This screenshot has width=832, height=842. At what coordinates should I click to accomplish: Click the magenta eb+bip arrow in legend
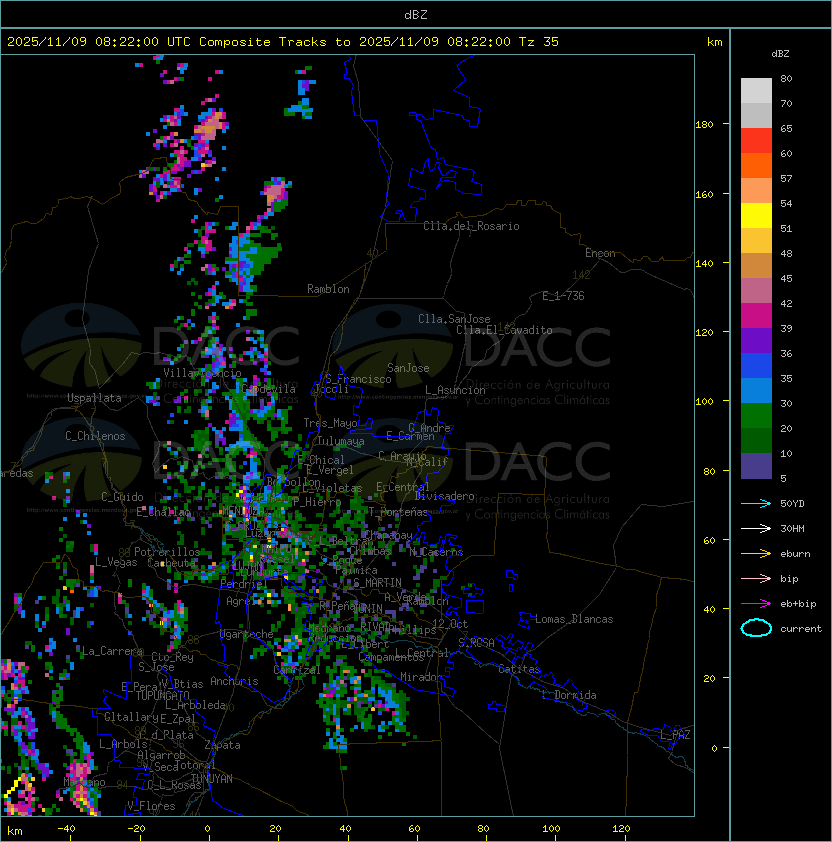pyautogui.click(x=756, y=604)
